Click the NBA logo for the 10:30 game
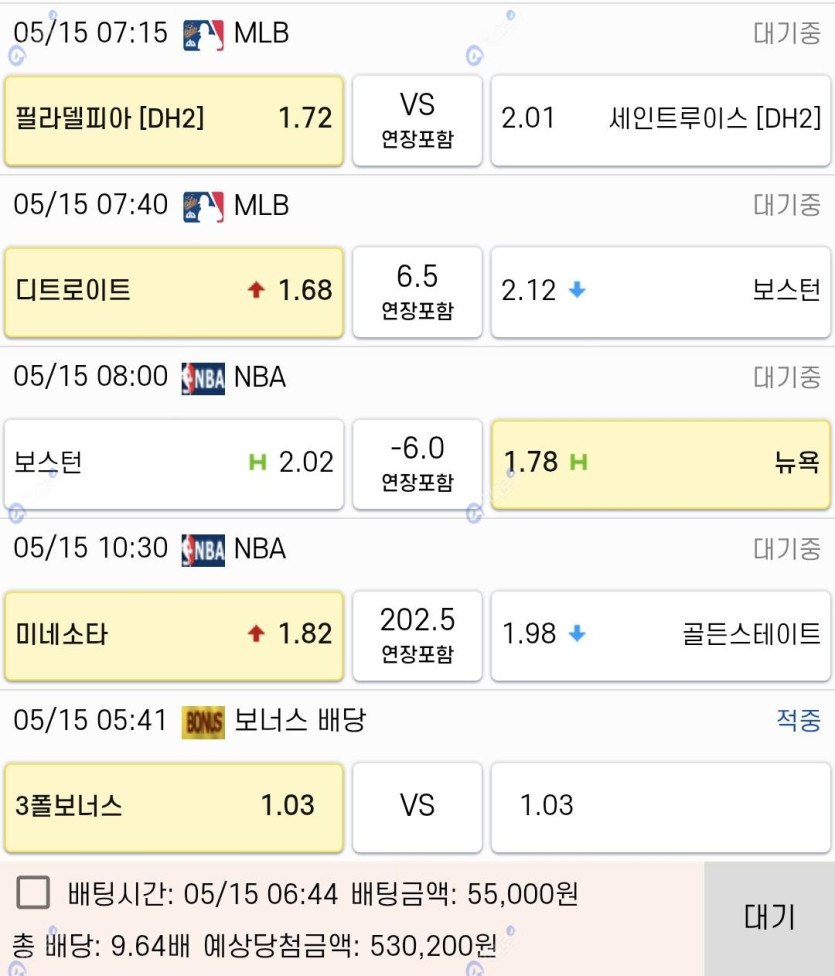This screenshot has width=835, height=976. [203, 550]
